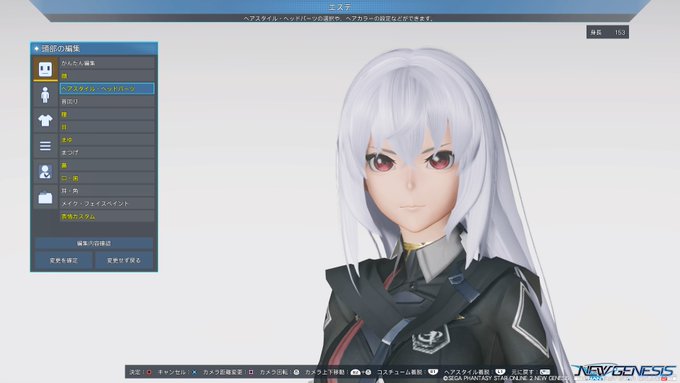Select the head/face editing category icon
This screenshot has height=383, width=680.
pyautogui.click(x=46, y=69)
